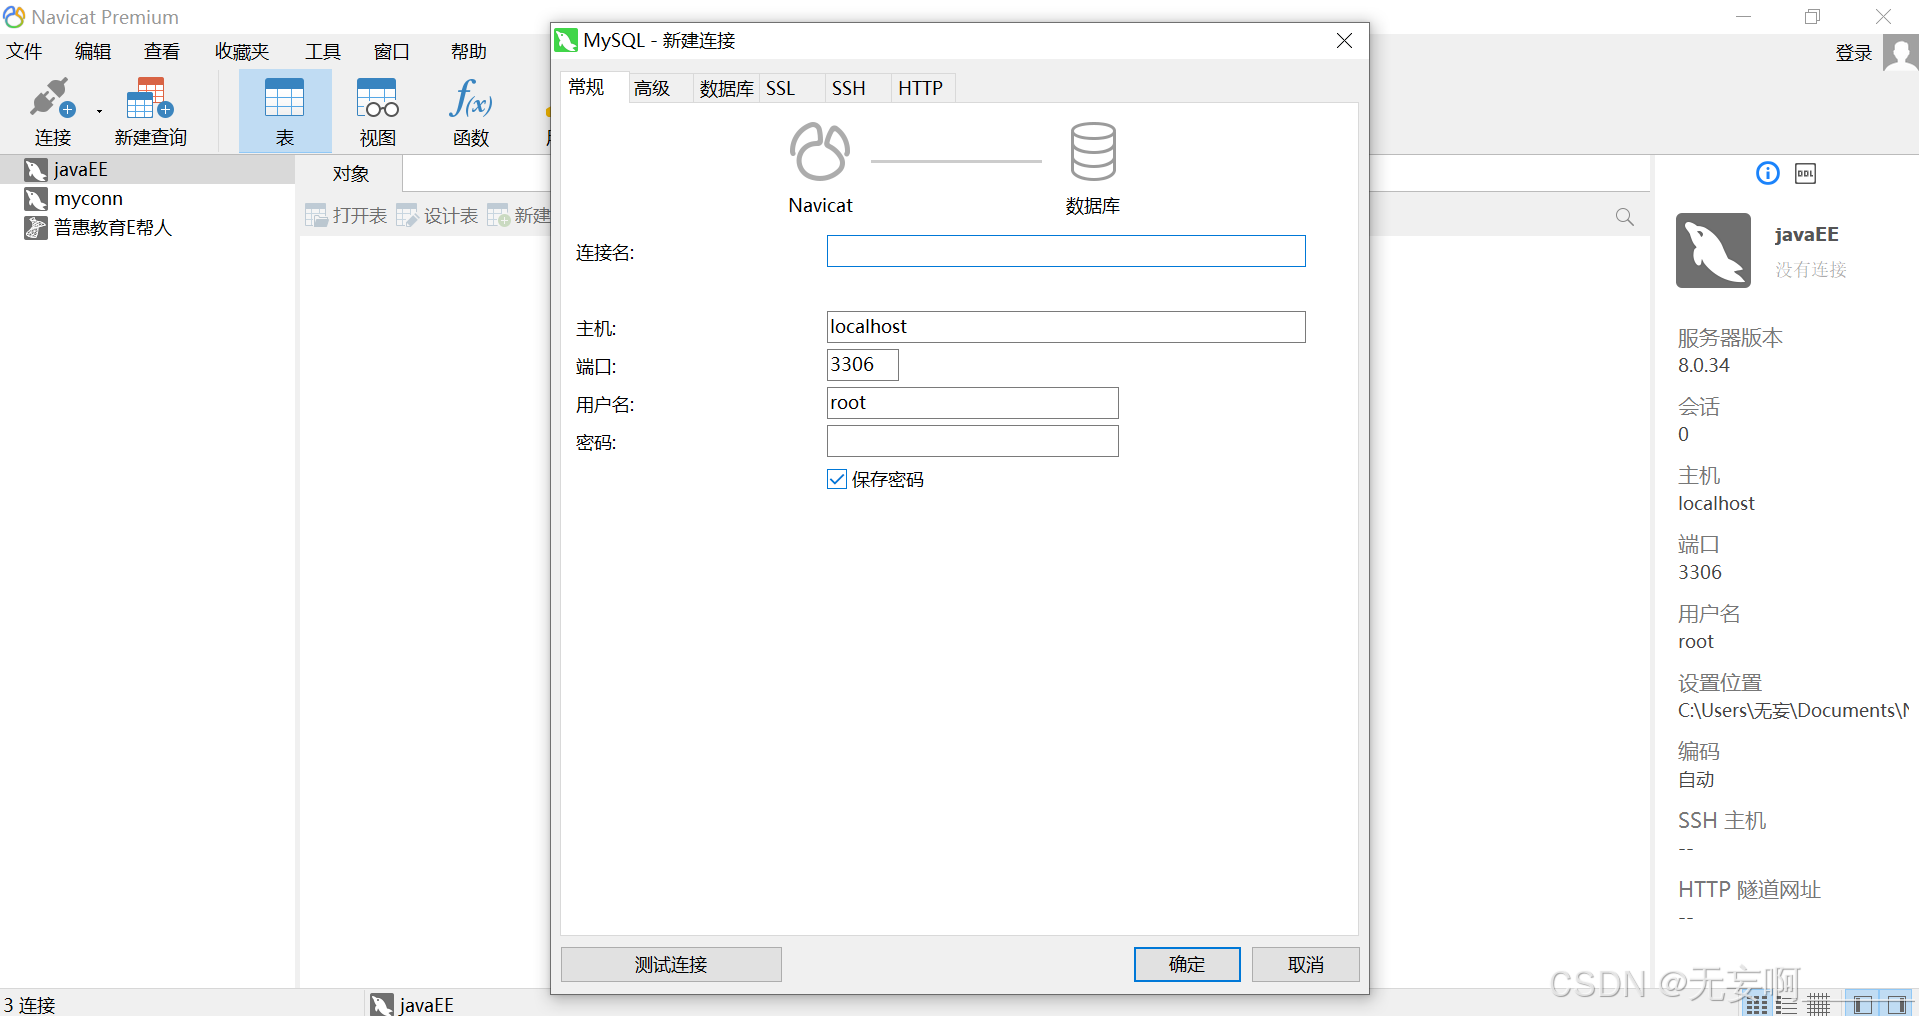Show the DDL panel icon

point(1806,174)
